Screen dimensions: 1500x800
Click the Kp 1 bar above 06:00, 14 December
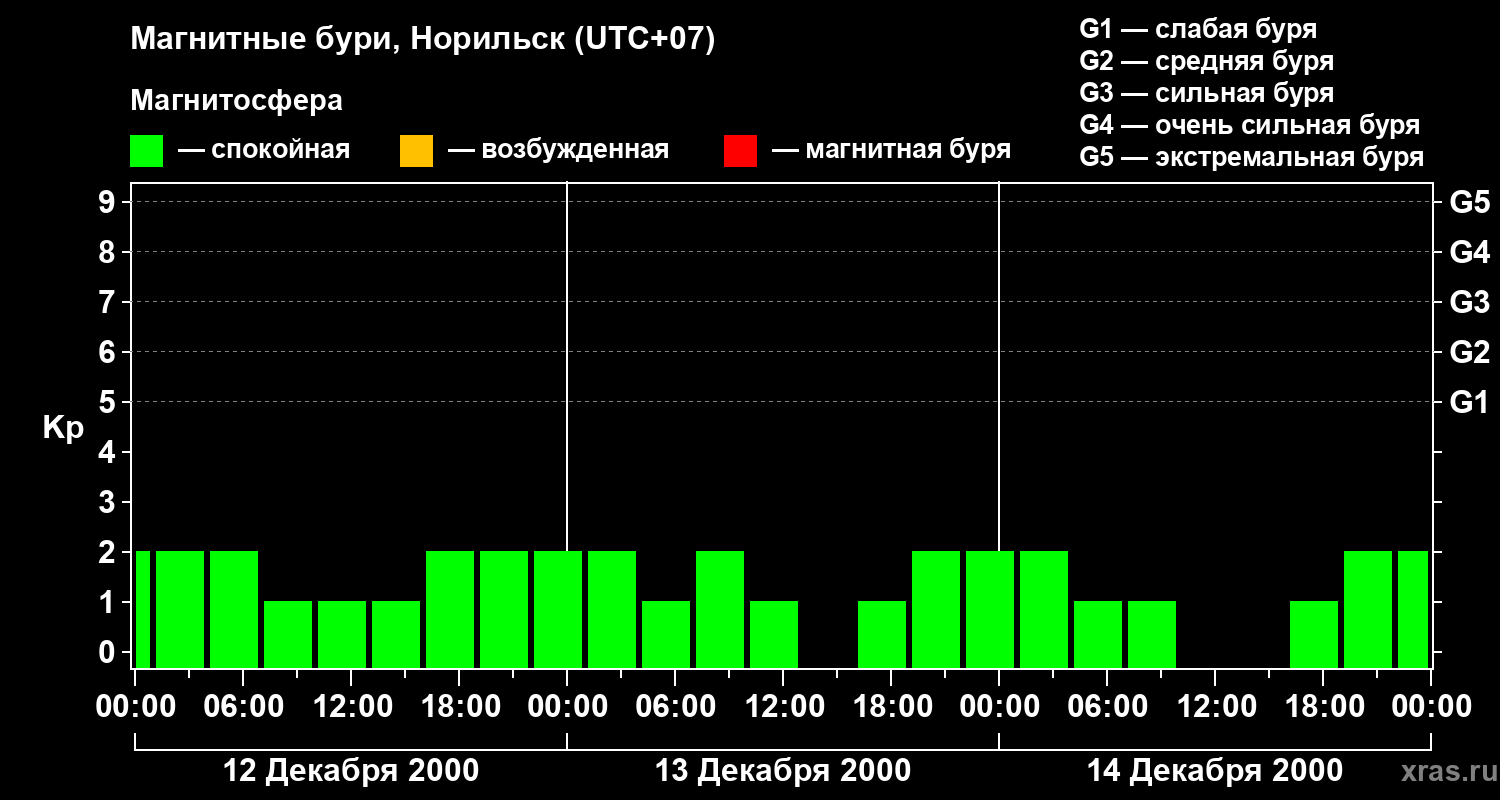pyautogui.click(x=1098, y=634)
